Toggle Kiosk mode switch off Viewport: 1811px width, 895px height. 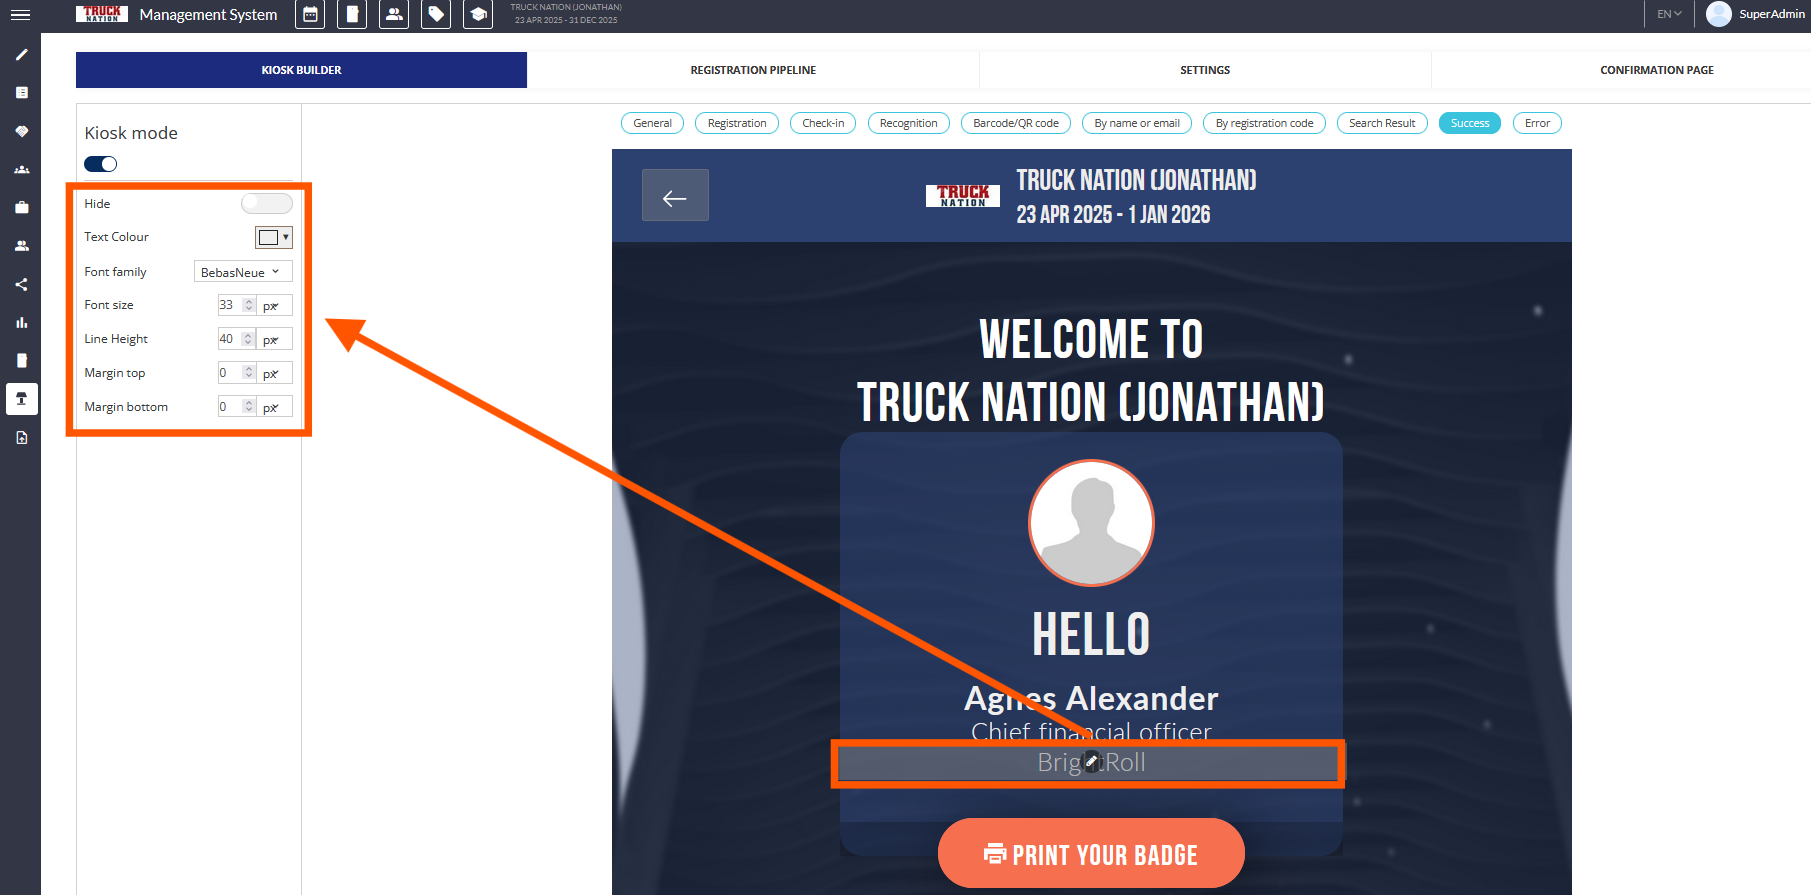point(101,164)
